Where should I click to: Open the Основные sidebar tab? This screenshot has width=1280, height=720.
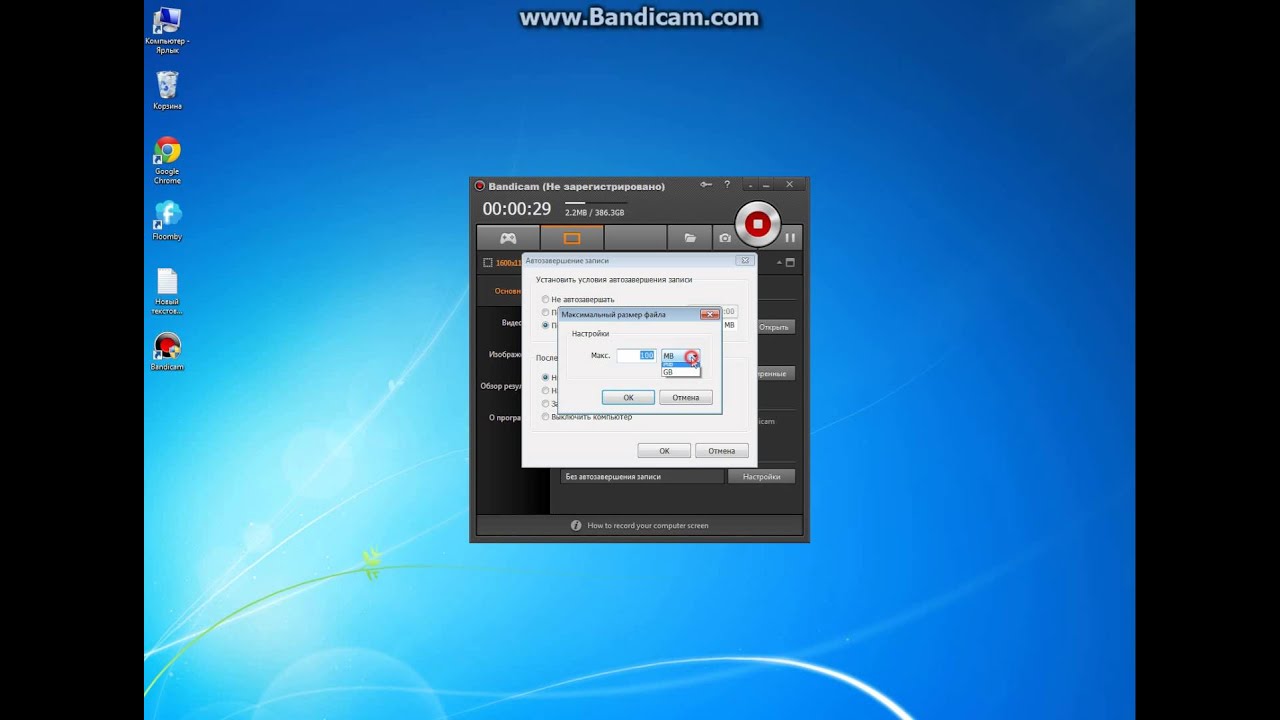click(x=507, y=291)
